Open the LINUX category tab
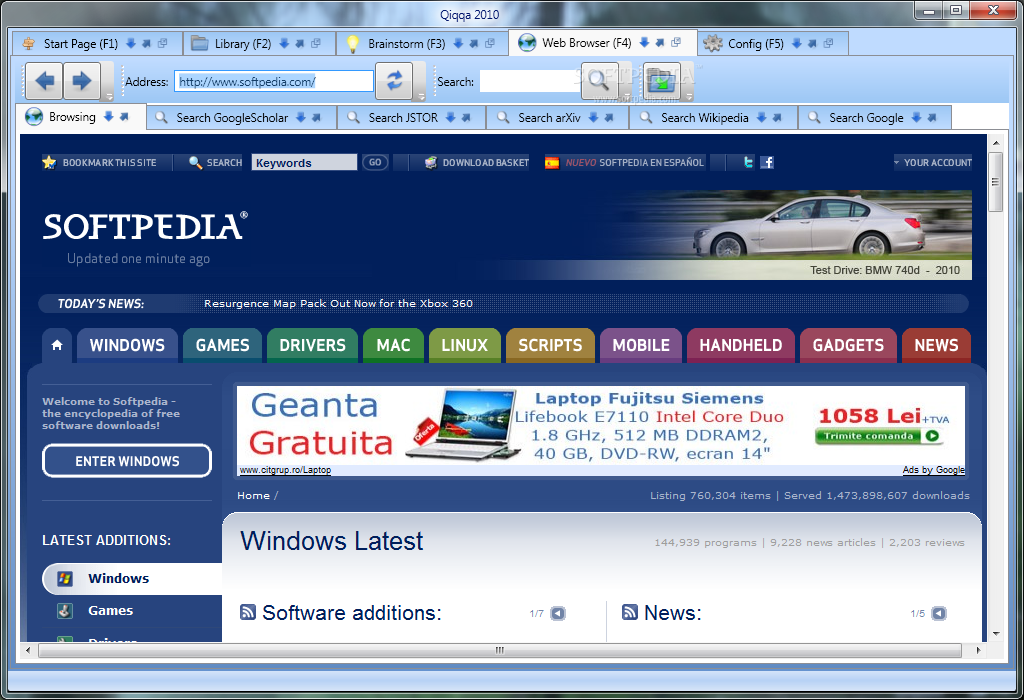Screen dimensions: 1024x700 pyautogui.click(x=464, y=345)
